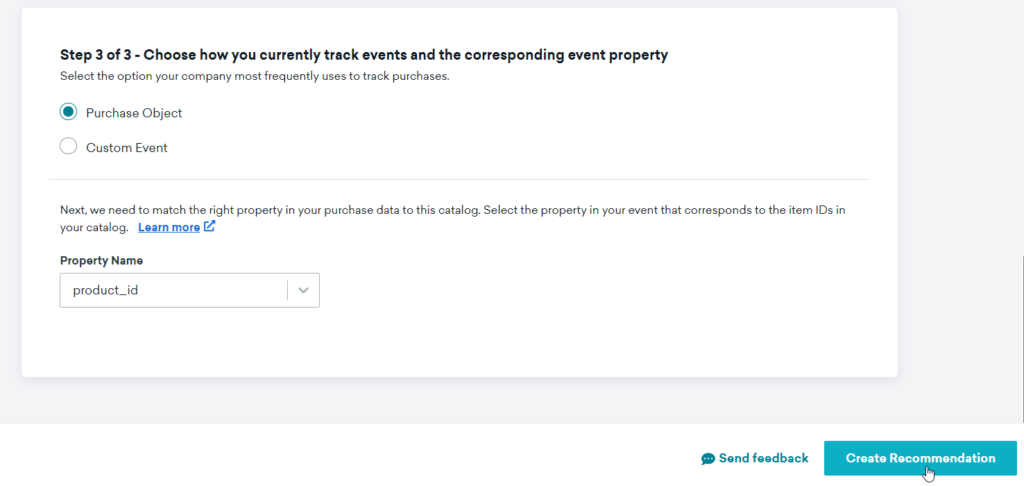Click the Step 3 of 3 heading
The height and width of the screenshot is (486, 1024).
(364, 55)
